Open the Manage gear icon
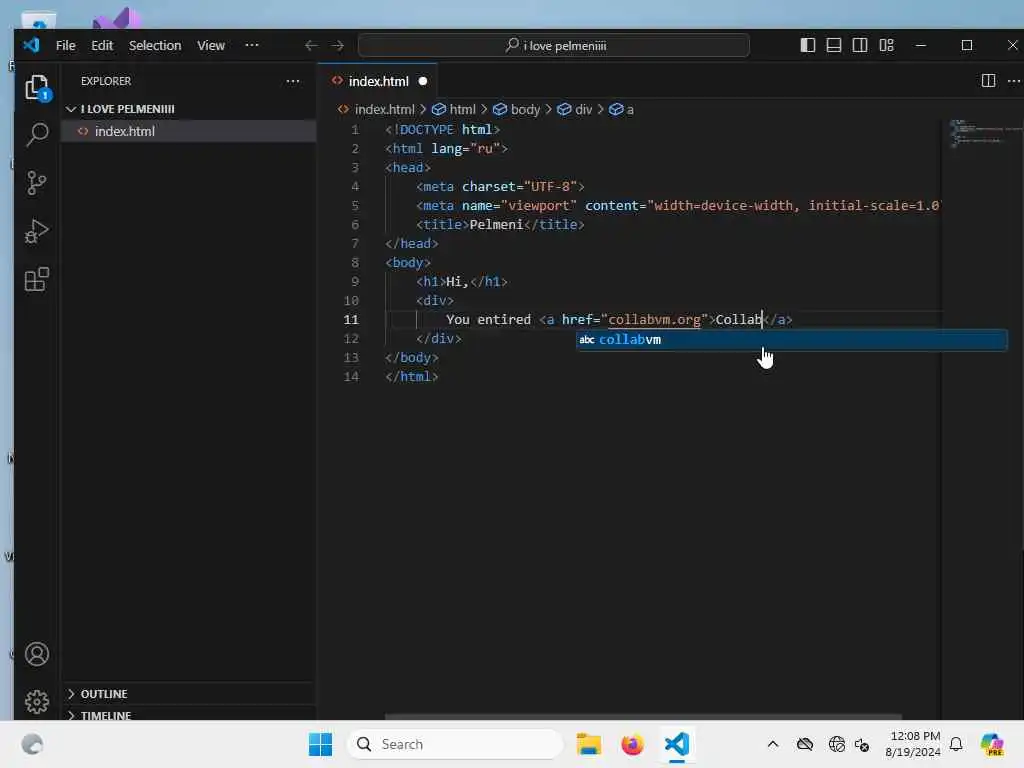 [x=37, y=702]
